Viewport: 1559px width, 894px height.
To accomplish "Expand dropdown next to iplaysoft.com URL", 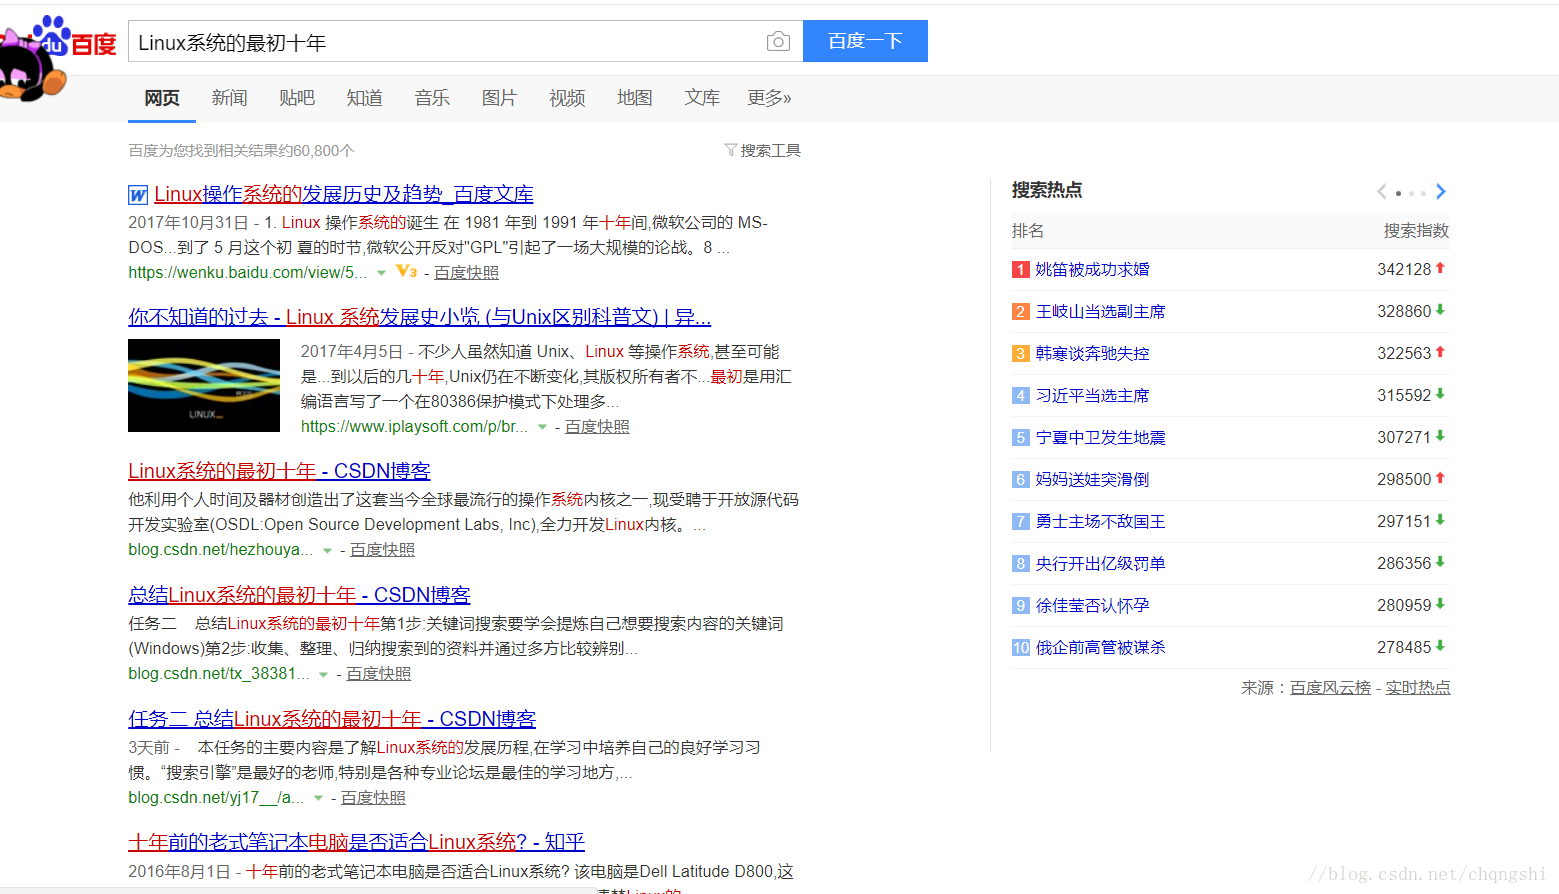I will [542, 427].
